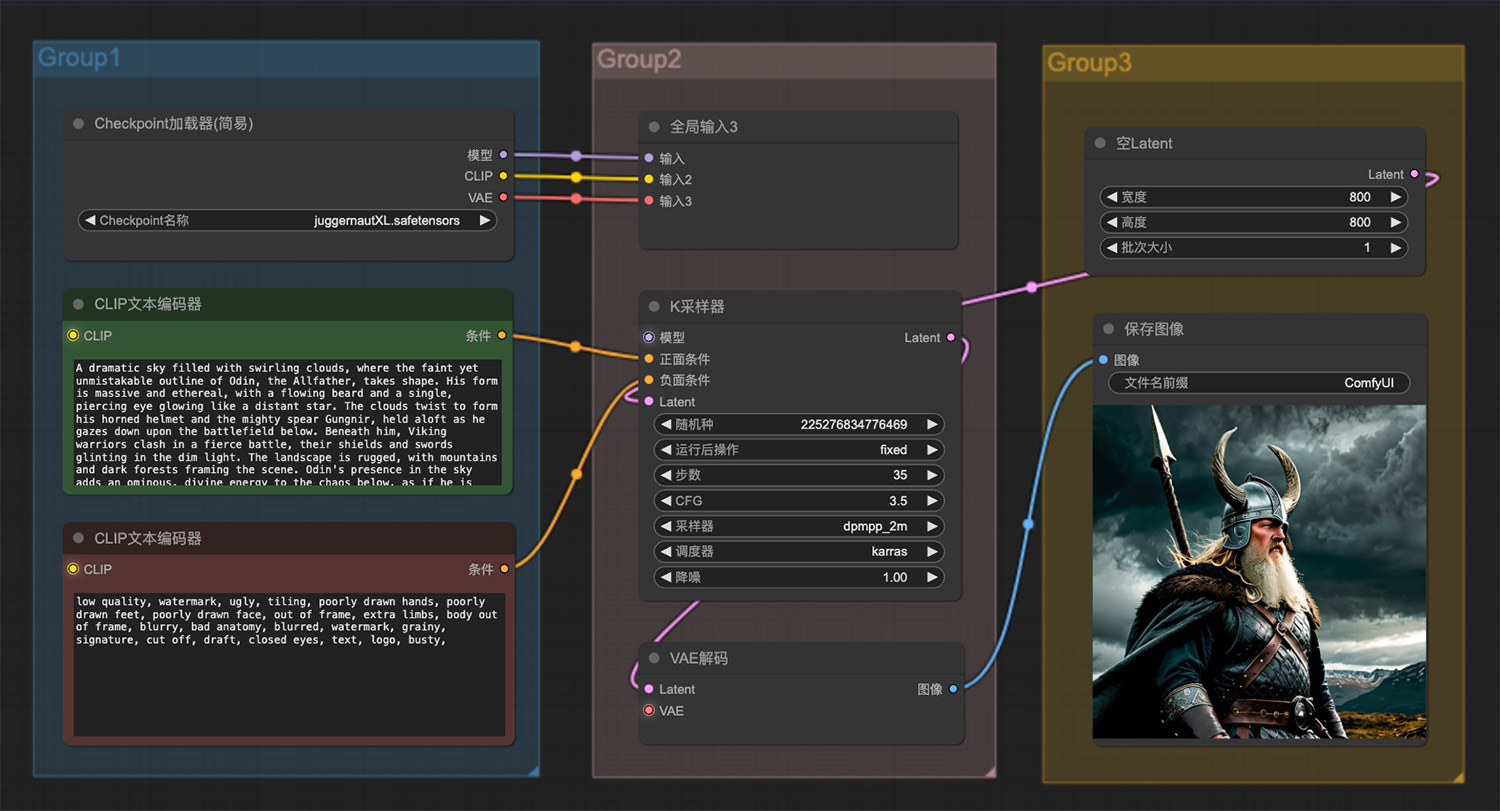Click the 全局输入3 node collapse dot
The image size is (1500, 811).
pos(654,127)
